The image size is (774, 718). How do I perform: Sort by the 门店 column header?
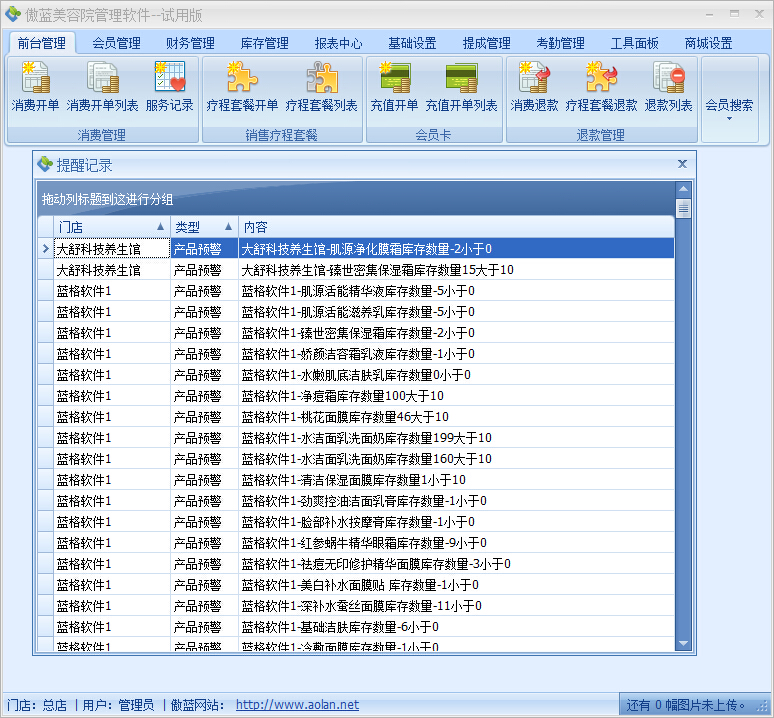(104, 227)
